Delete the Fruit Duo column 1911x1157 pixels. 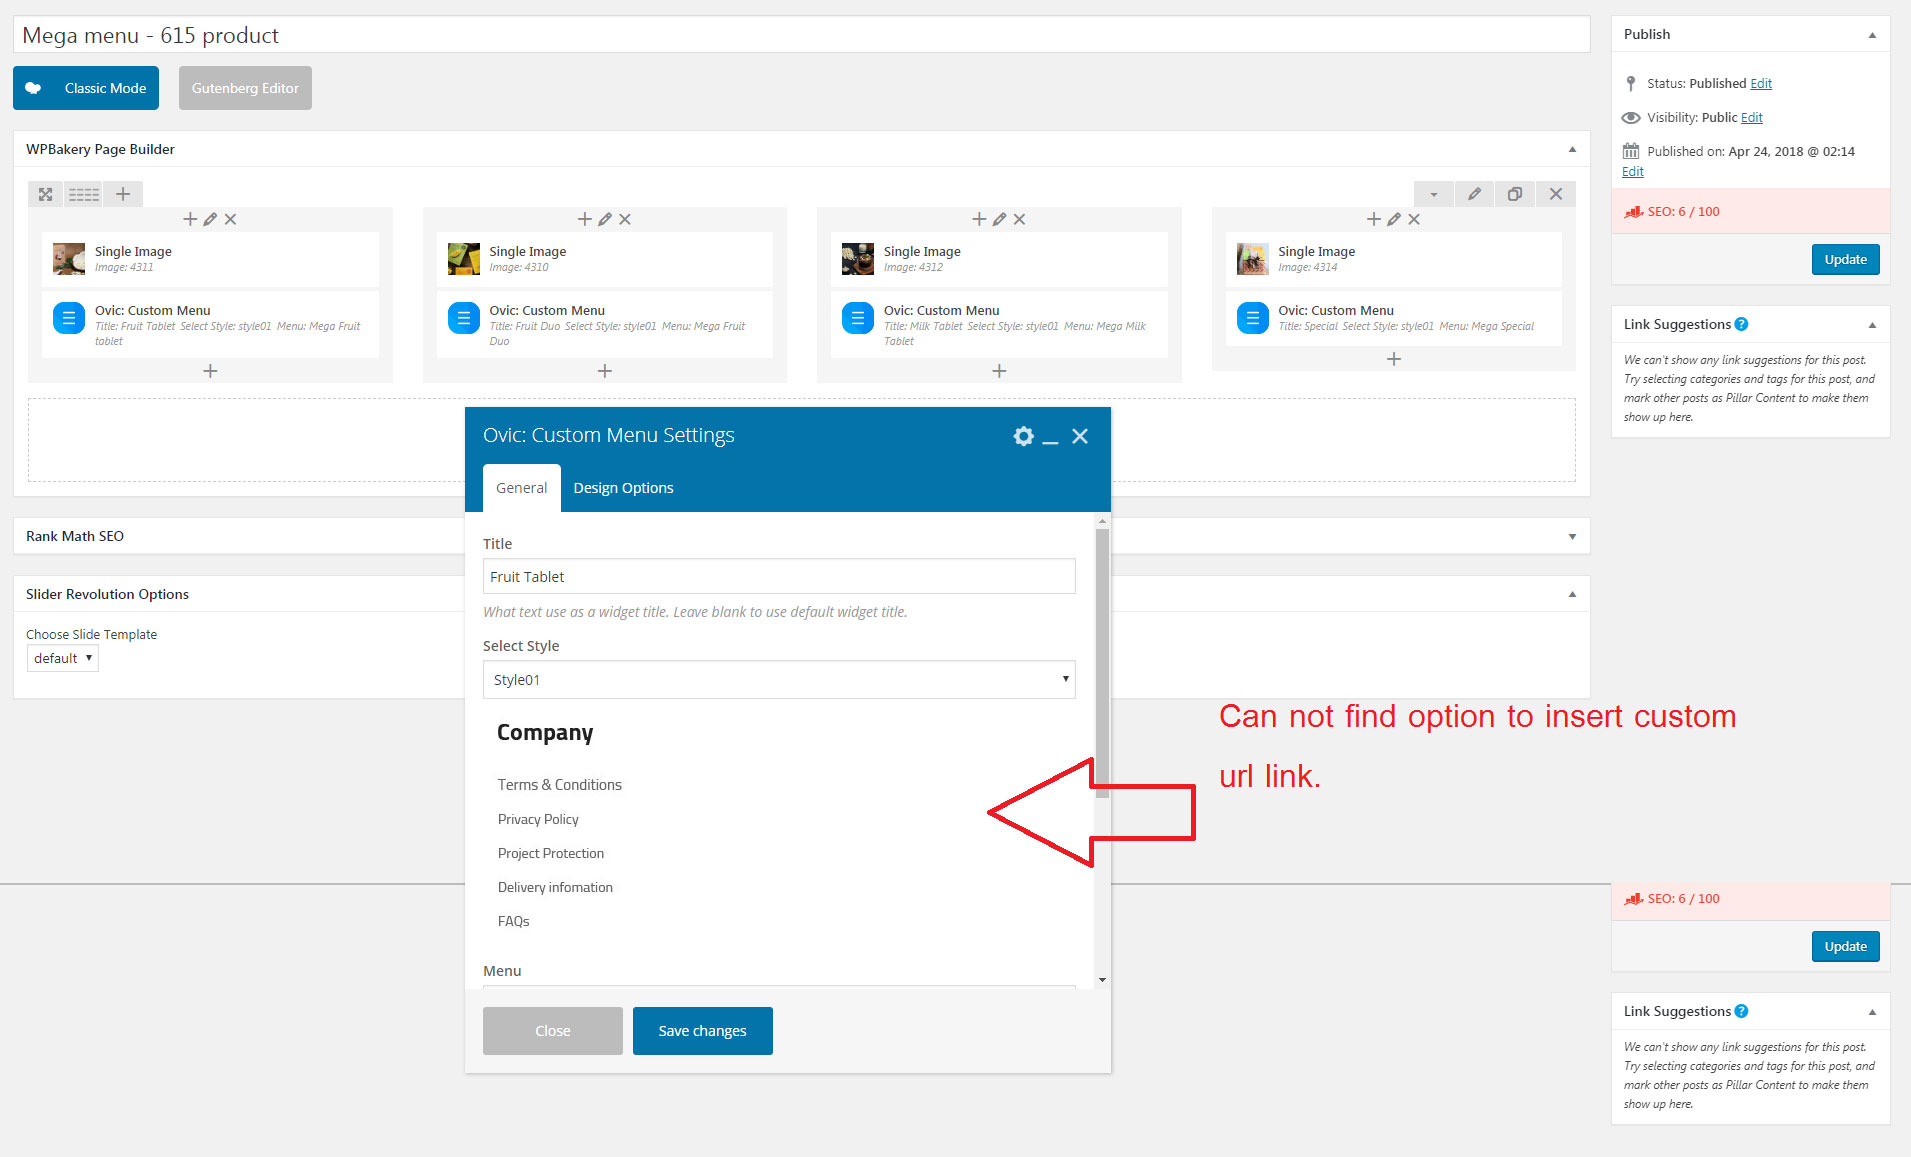click(625, 219)
